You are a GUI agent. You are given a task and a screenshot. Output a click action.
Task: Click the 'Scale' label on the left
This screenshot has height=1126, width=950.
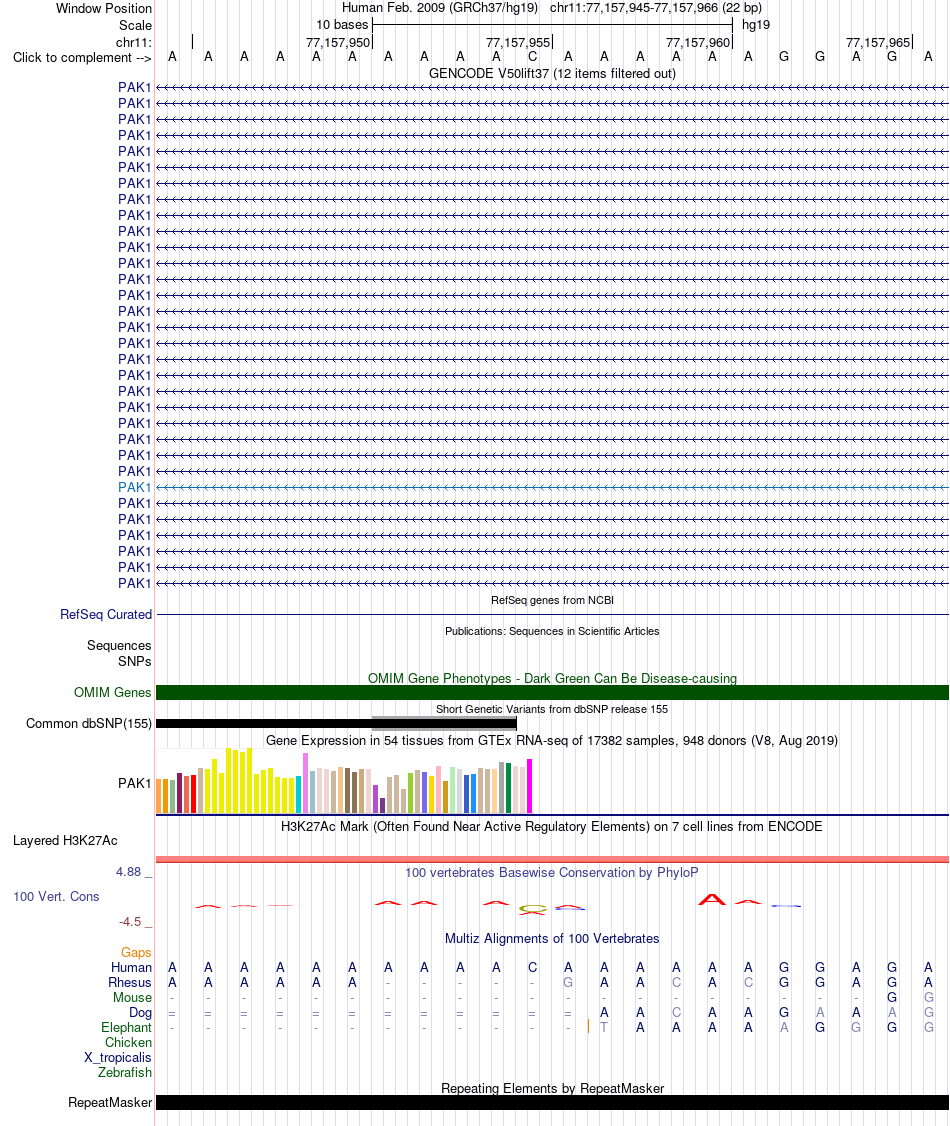pos(135,25)
